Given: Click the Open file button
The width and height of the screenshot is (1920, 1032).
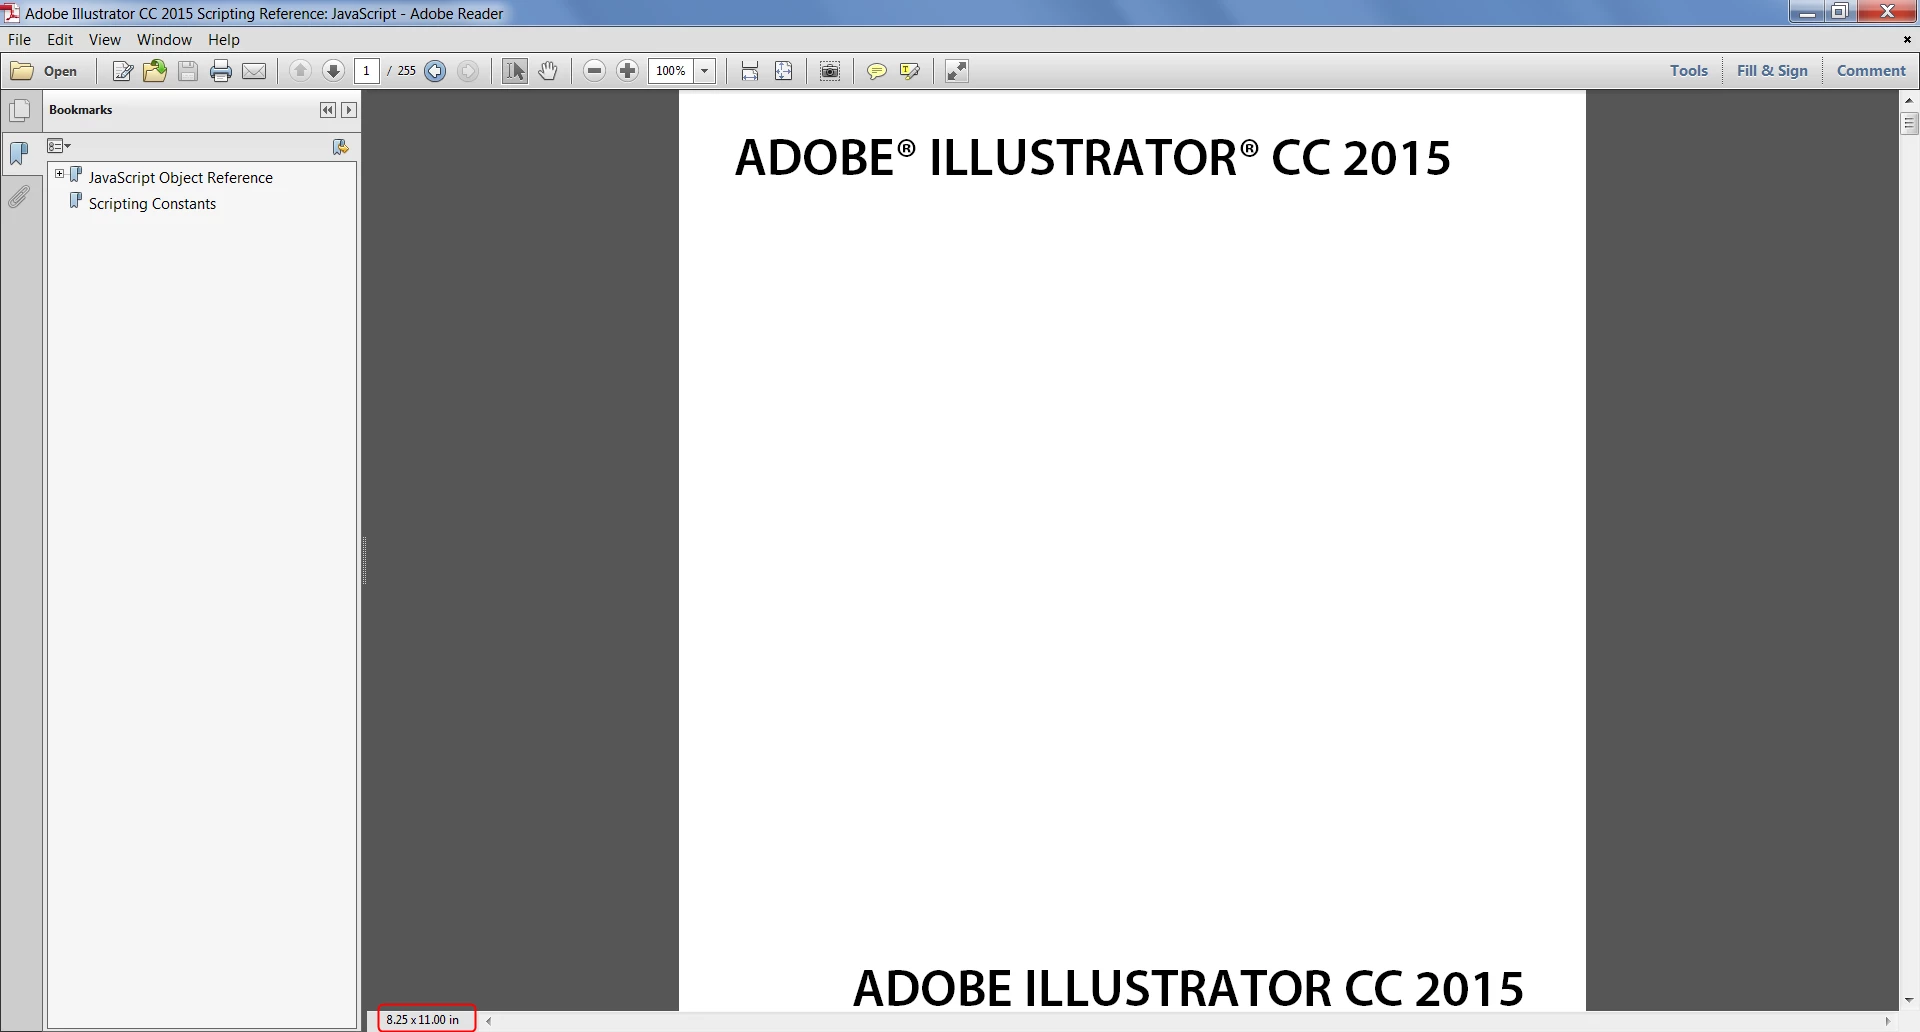Looking at the screenshot, I should 44,71.
